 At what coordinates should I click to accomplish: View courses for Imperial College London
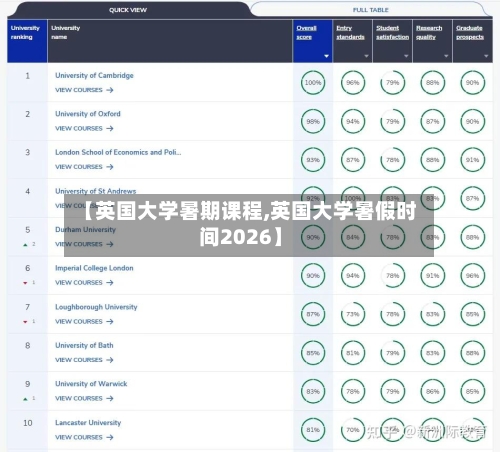(84, 283)
